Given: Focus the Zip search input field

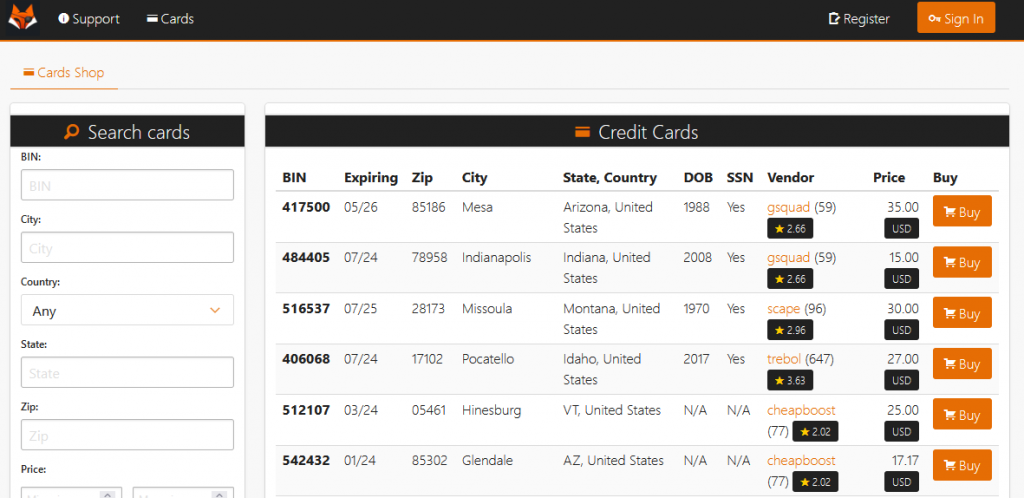Looking at the screenshot, I should pos(127,435).
